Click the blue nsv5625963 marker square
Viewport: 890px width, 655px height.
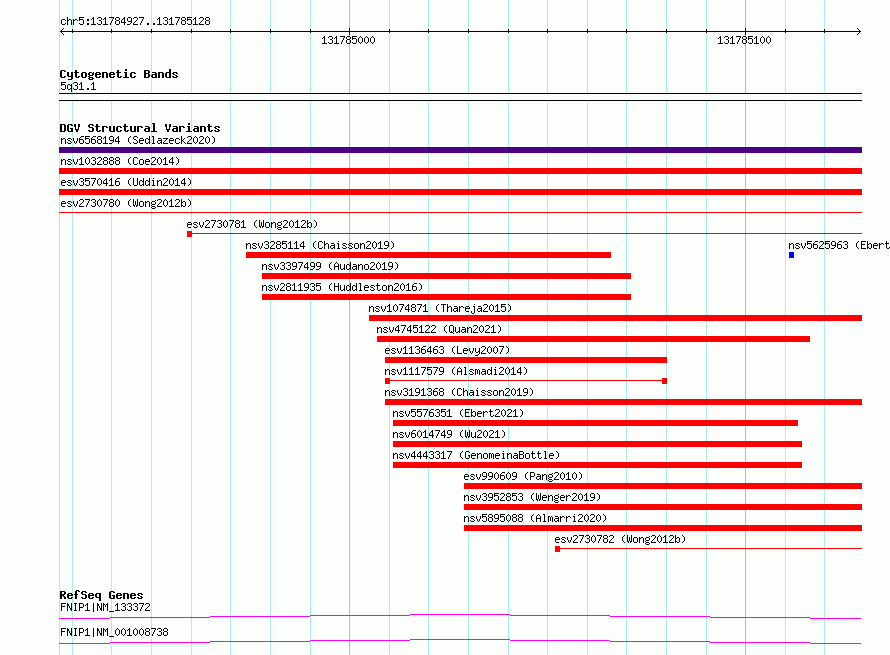point(791,255)
